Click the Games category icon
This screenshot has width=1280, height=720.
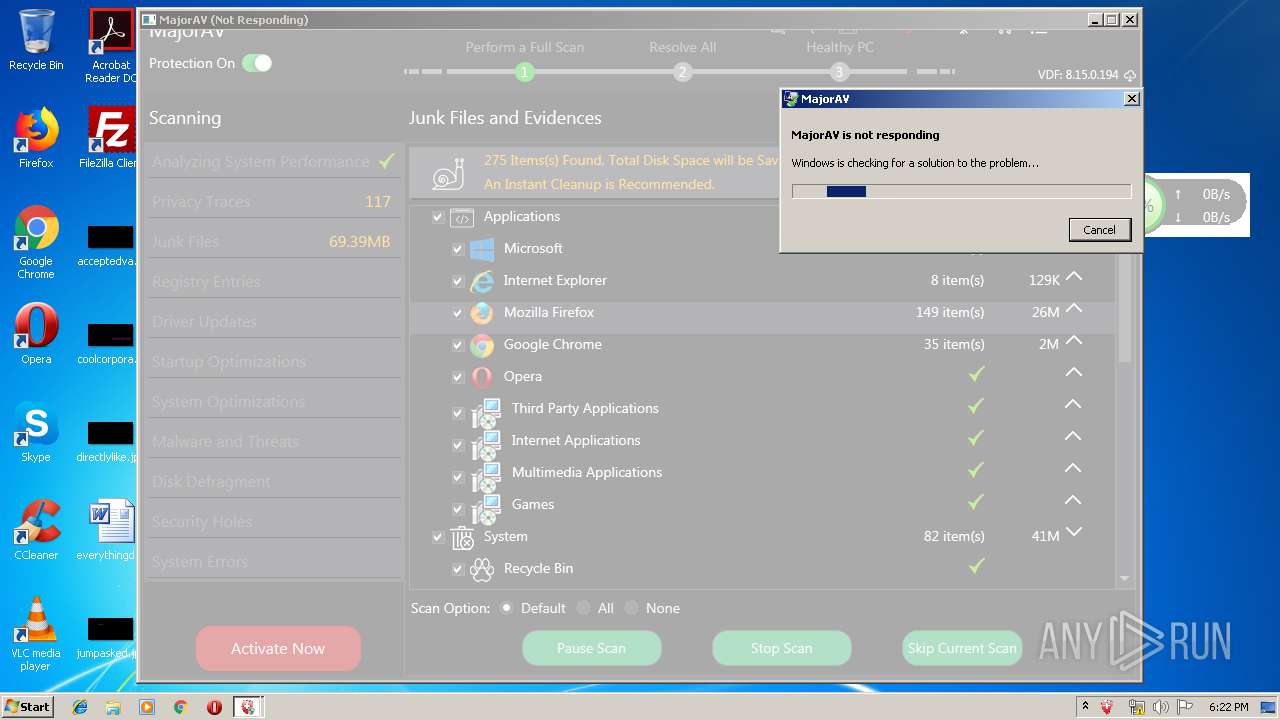tap(486, 507)
